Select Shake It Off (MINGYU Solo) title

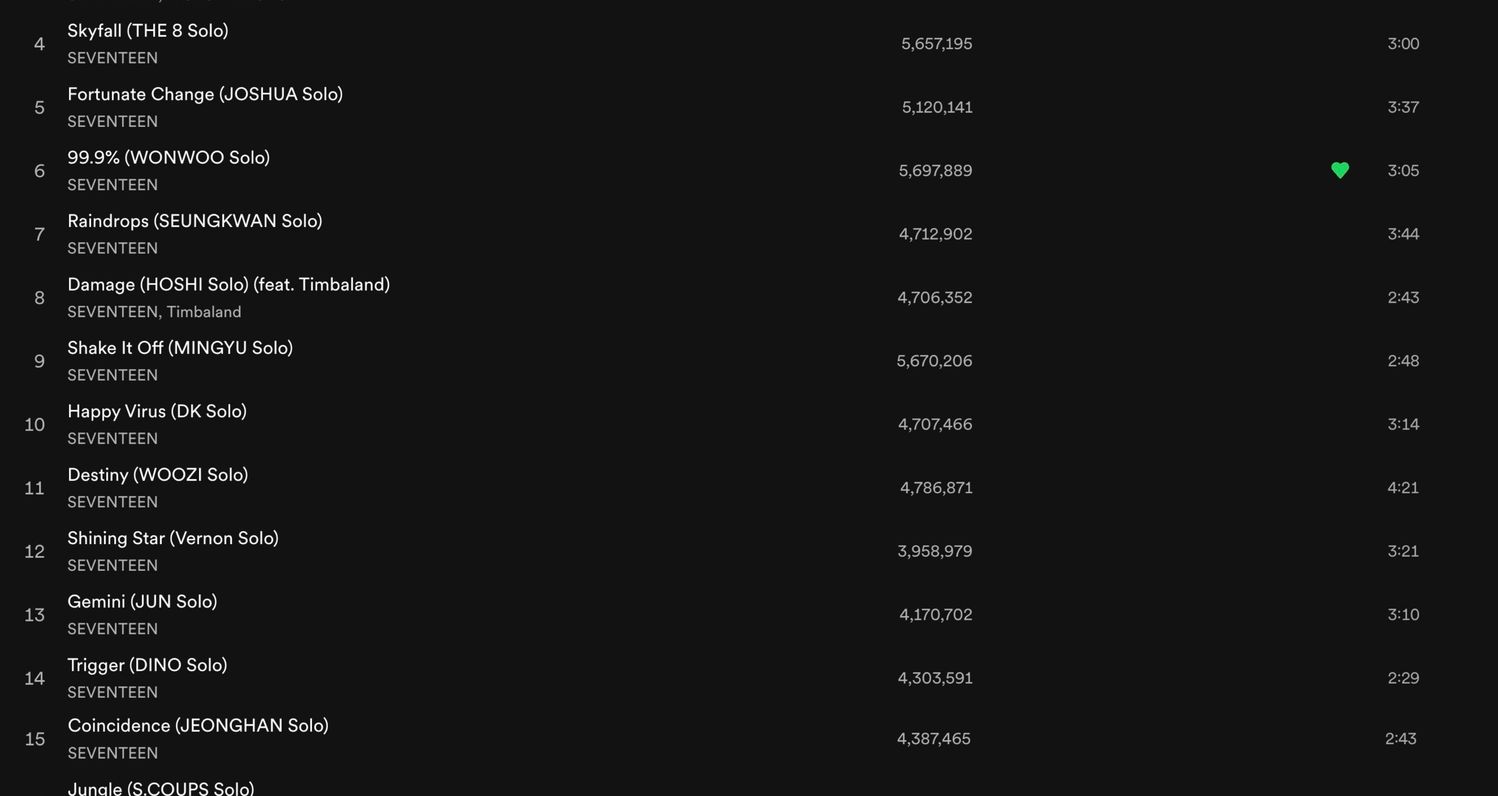coord(180,348)
